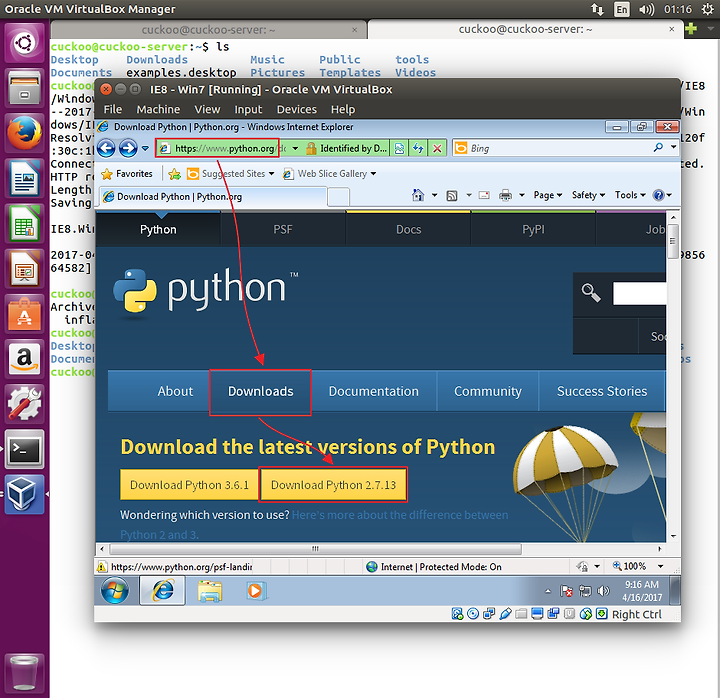Viewport: 720px width, 698px height.
Task: Click the PSF top navigation tab
Action: click(x=283, y=229)
